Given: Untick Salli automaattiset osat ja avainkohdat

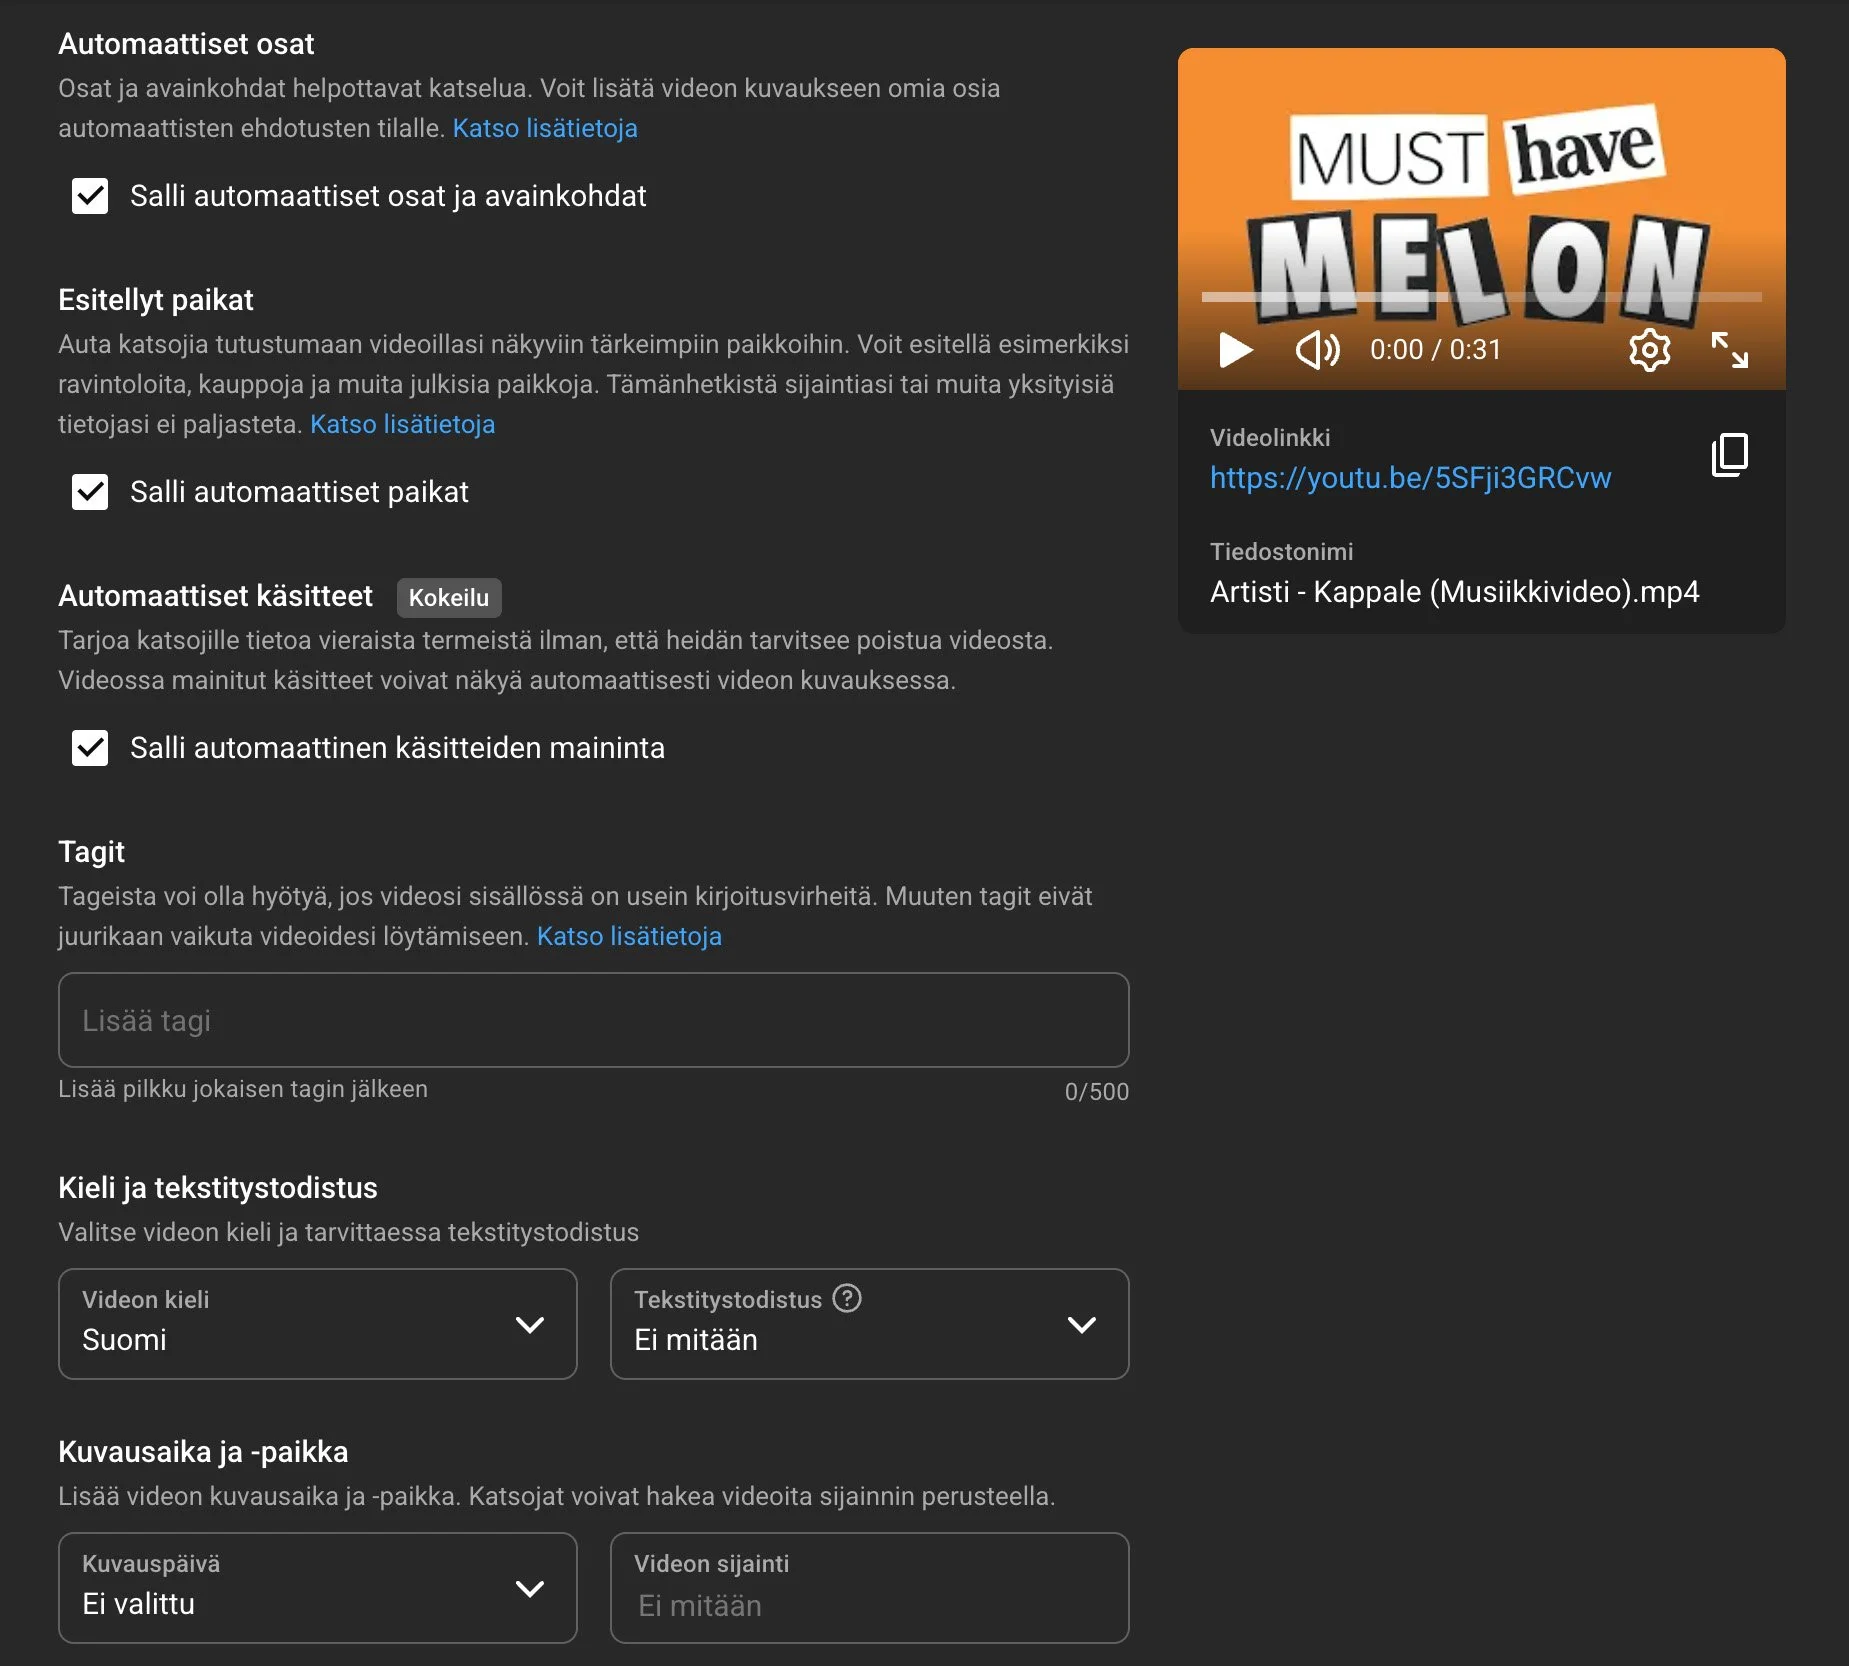Looking at the screenshot, I should 90,196.
